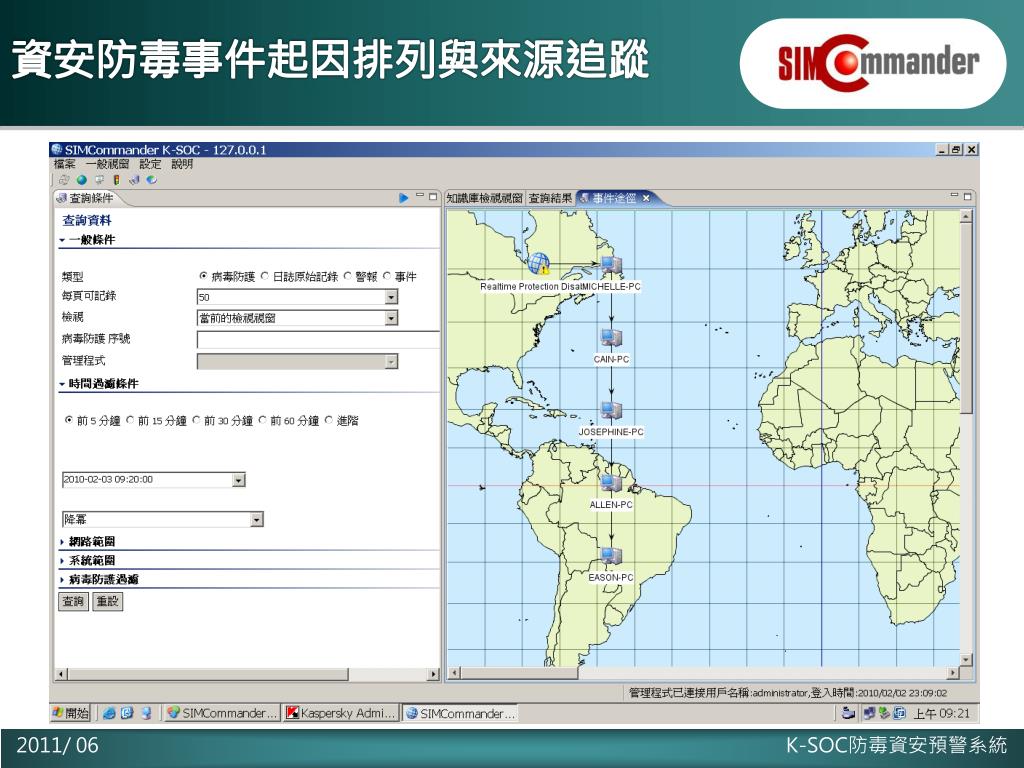Switch to the 事件途徑 tab

click(x=613, y=198)
